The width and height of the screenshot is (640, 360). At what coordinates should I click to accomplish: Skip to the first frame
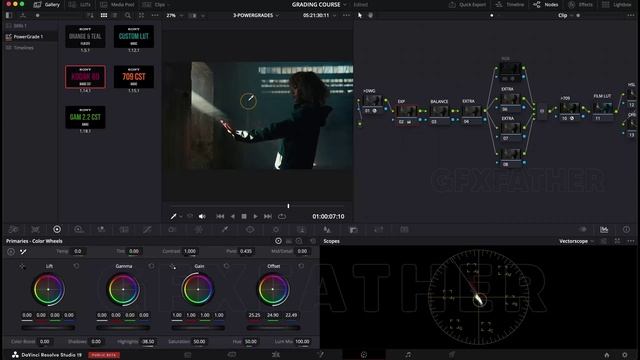pyautogui.click(x=220, y=216)
